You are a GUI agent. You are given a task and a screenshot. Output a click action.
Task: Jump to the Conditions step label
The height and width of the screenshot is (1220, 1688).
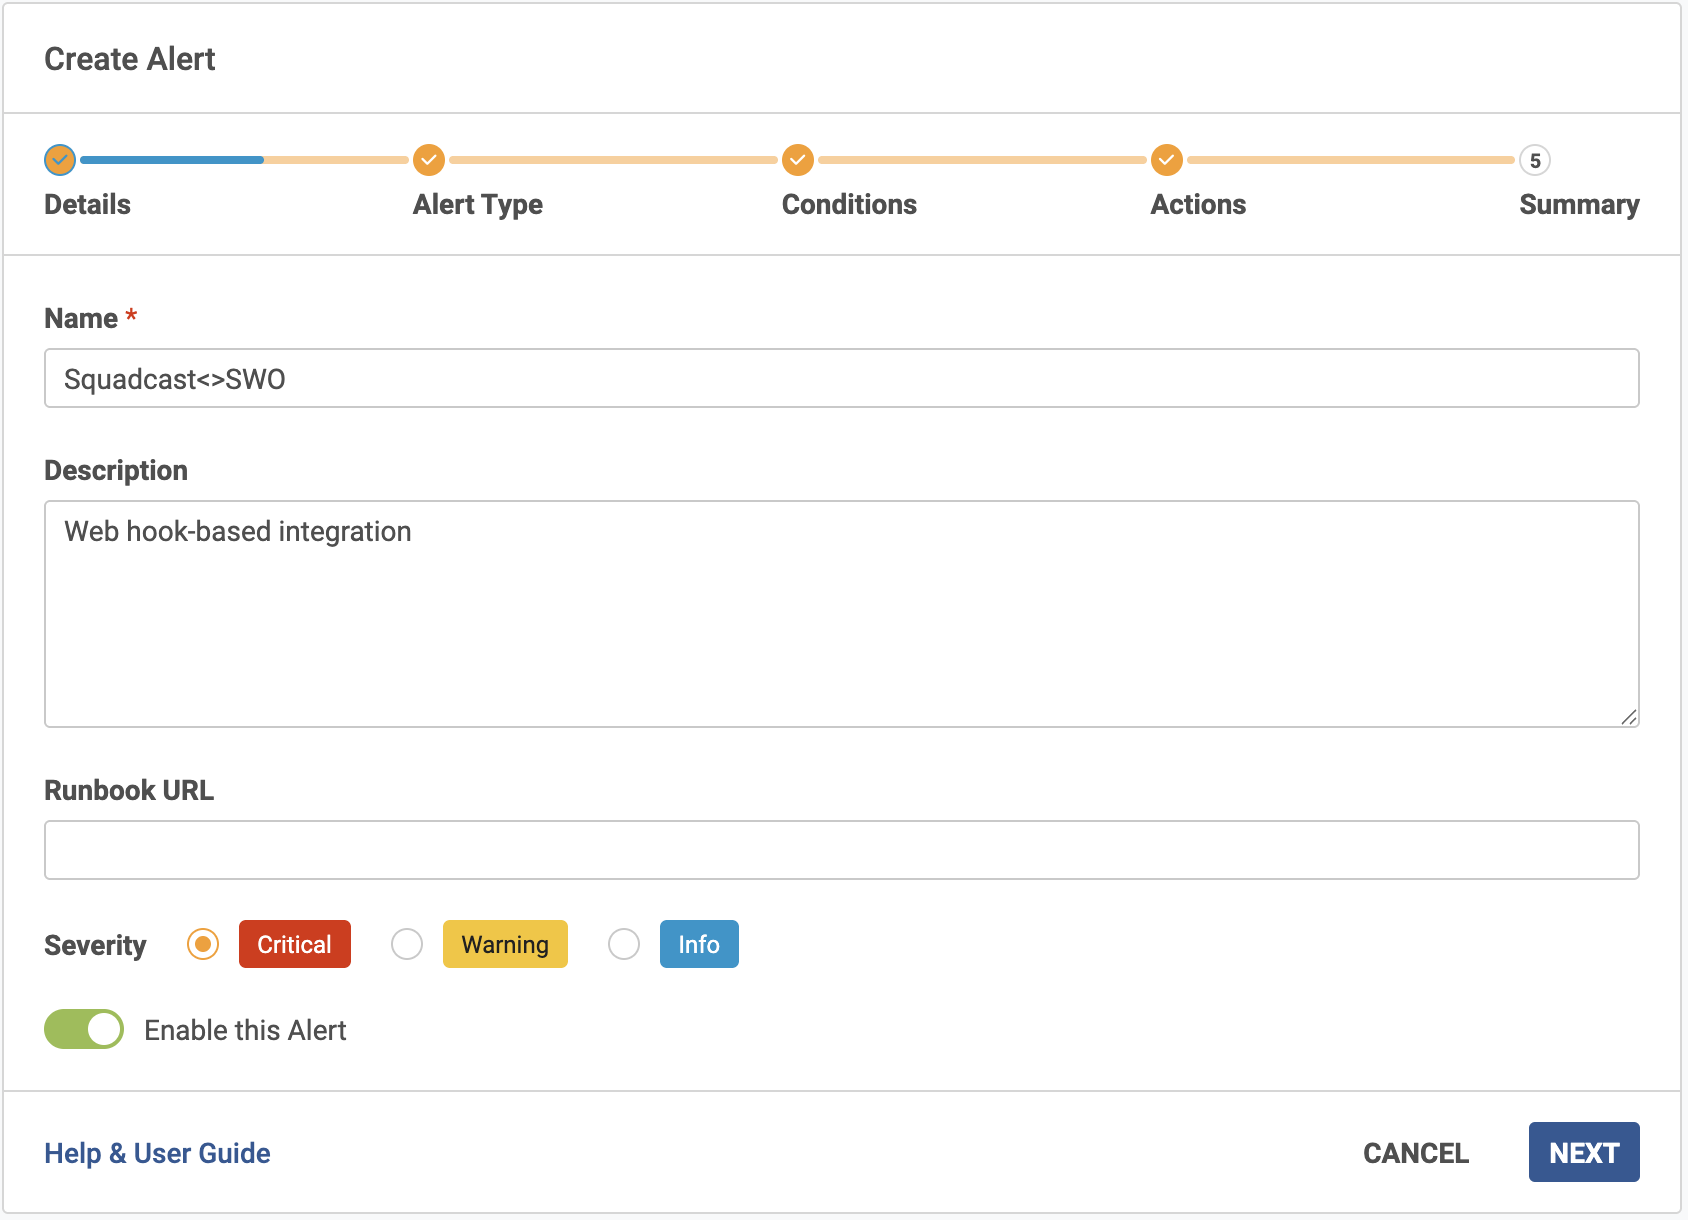pos(848,205)
